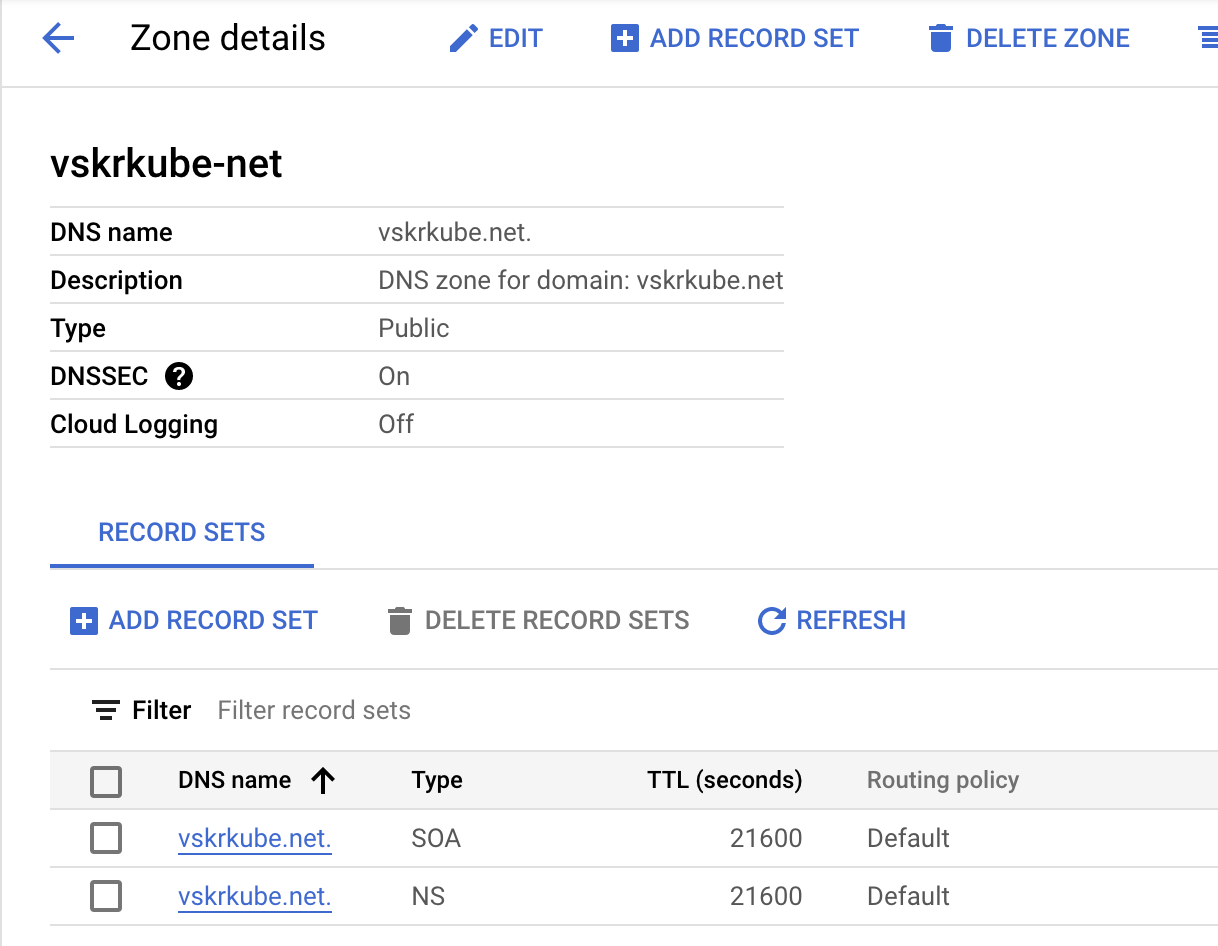Toggle the select-all checkbox in table header

(106, 781)
